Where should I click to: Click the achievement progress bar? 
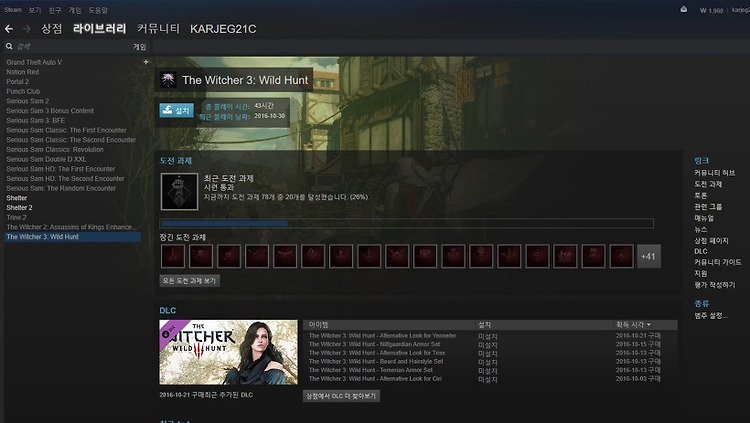407,223
